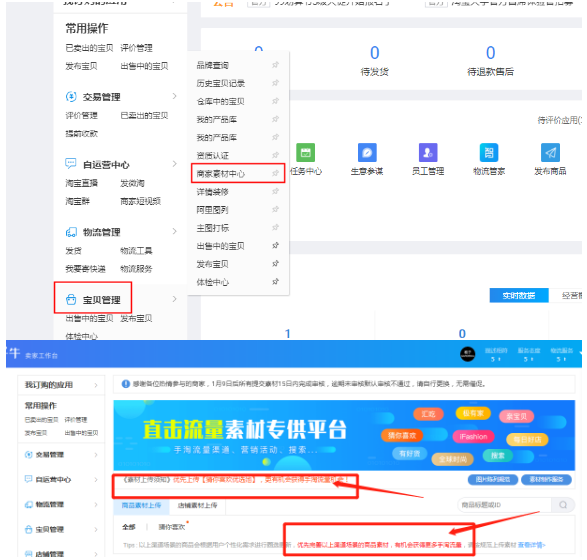This screenshot has width=587, height=560.
Task: Switch to the 店铺素材上传 tab
Action: click(x=197, y=505)
